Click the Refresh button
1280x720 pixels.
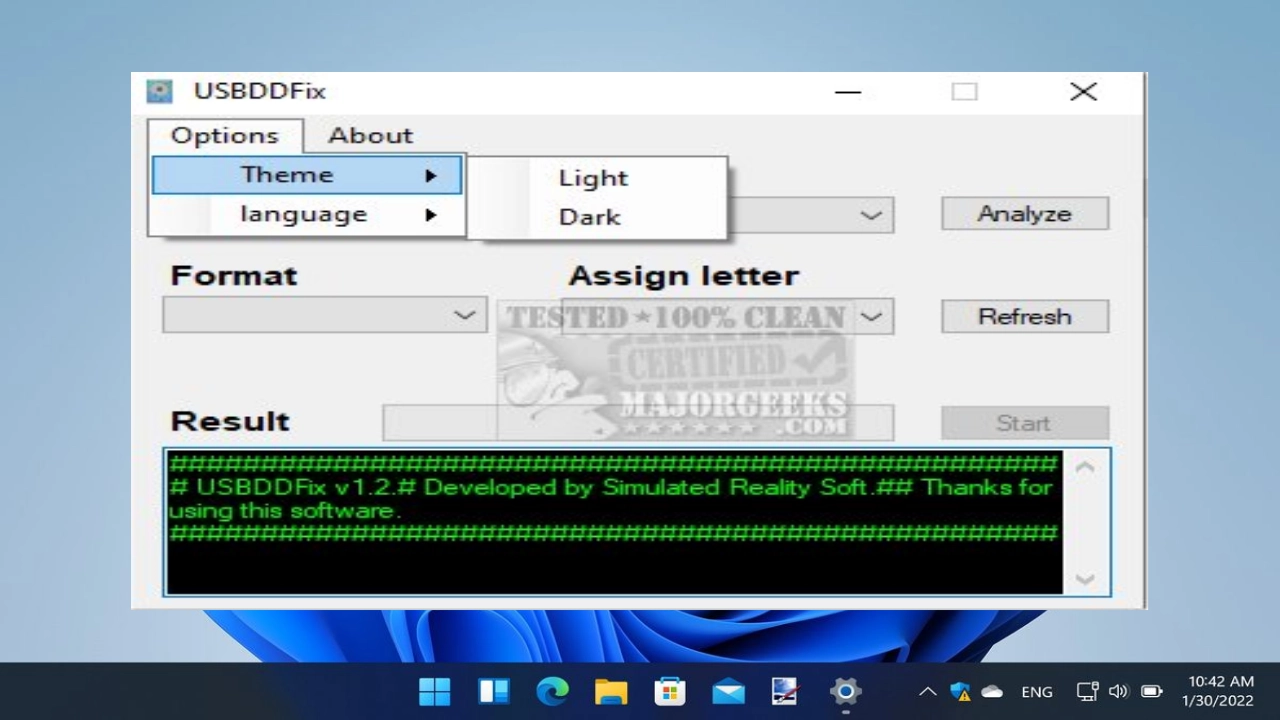1024,316
